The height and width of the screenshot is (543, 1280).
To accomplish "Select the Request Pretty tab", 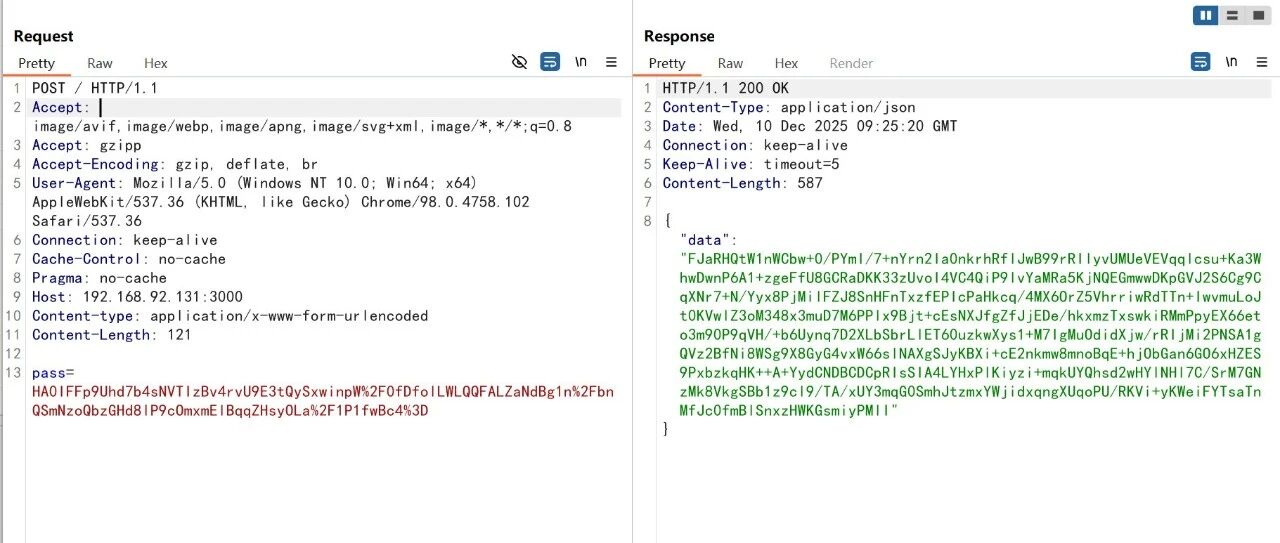I will tap(36, 63).
